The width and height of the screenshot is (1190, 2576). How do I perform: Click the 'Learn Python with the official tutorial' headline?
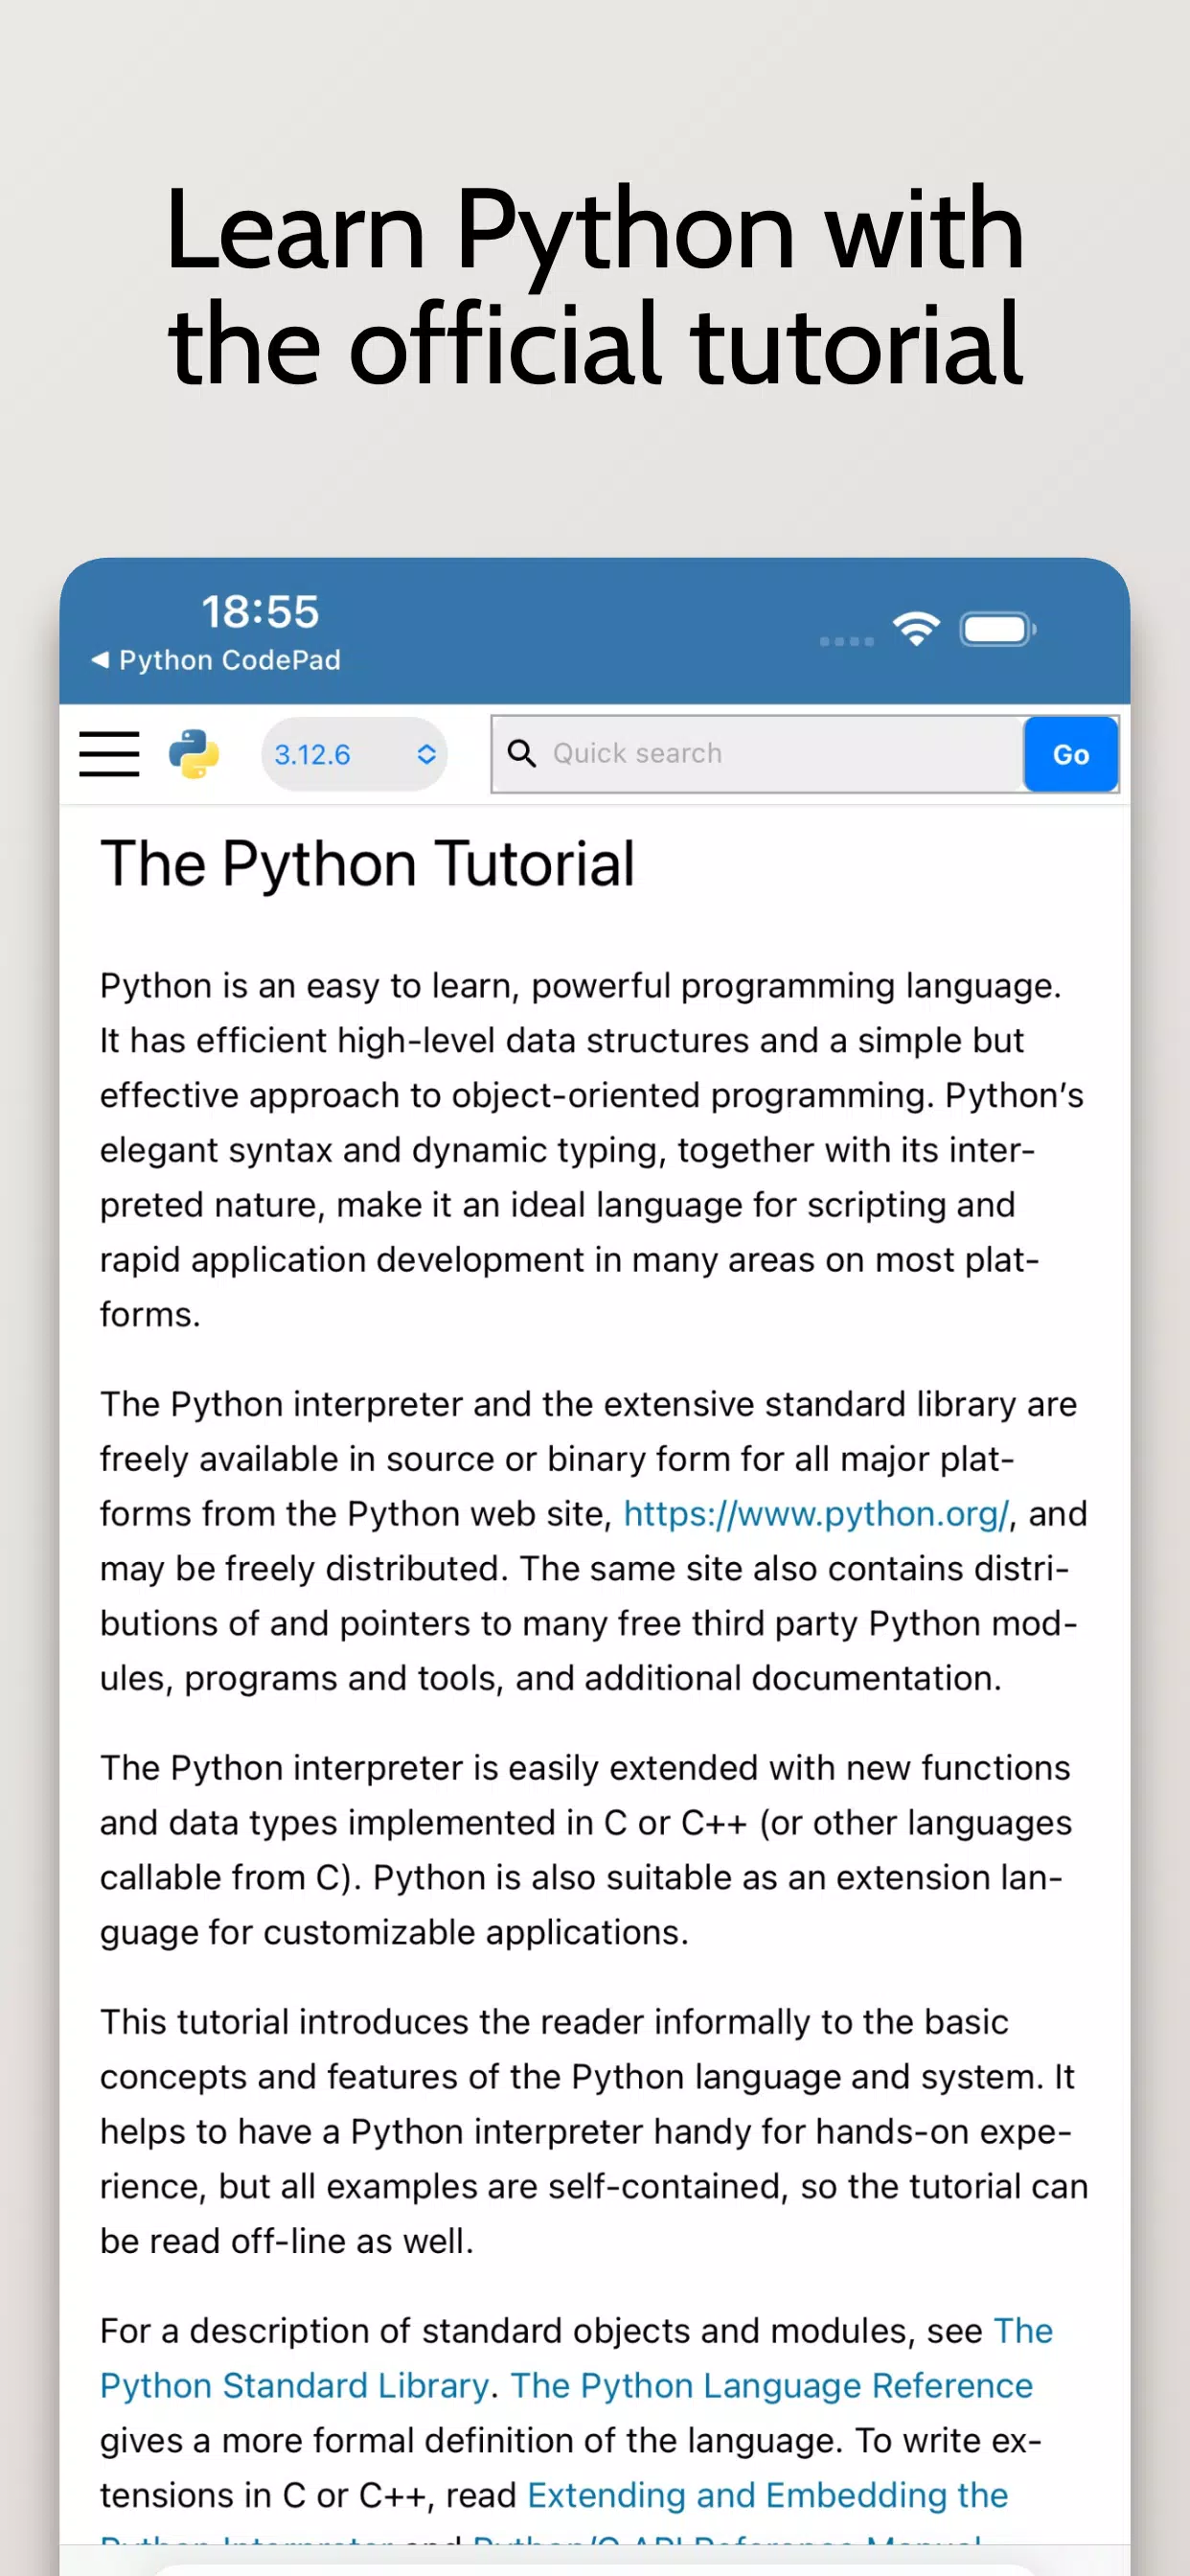tap(595, 286)
